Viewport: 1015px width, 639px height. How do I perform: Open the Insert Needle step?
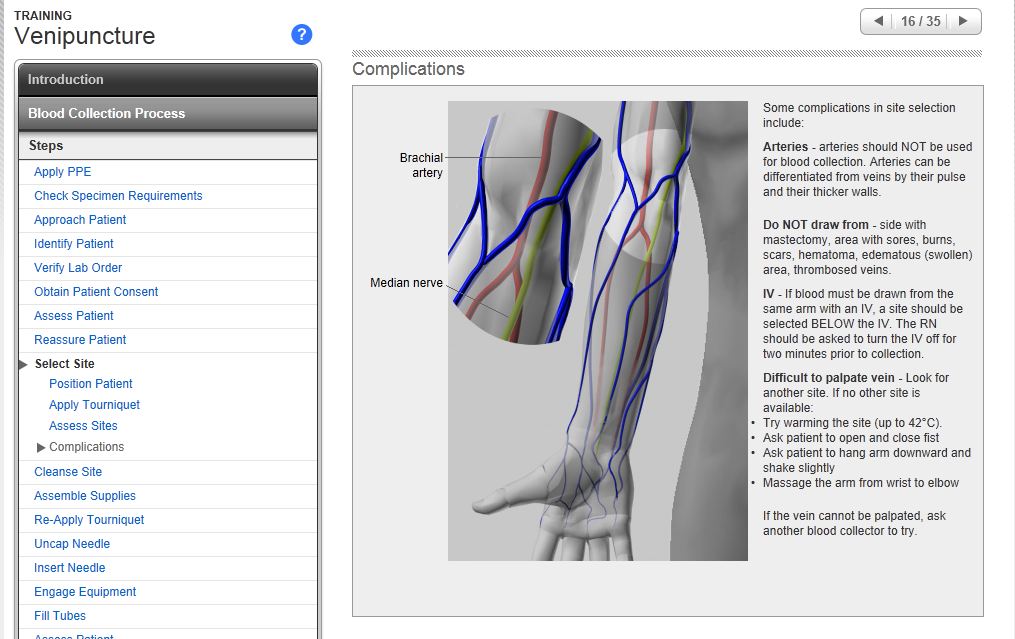69,568
